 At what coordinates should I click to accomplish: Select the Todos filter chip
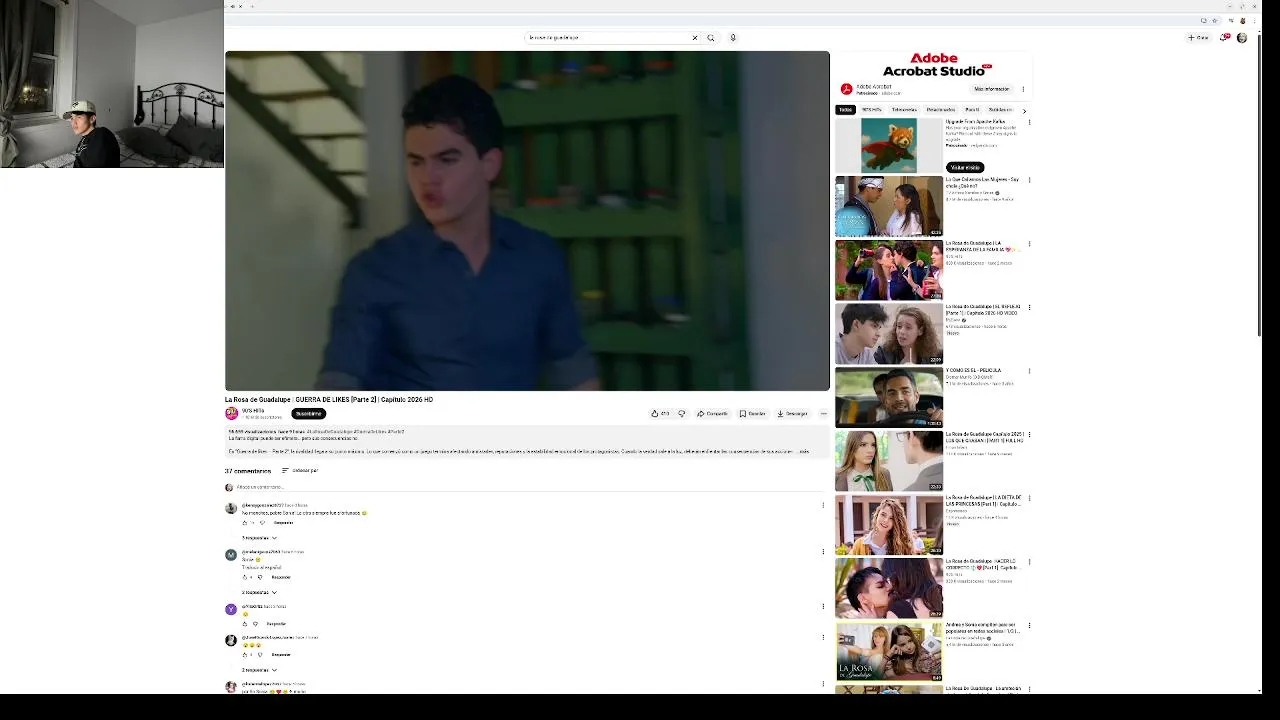tap(845, 110)
